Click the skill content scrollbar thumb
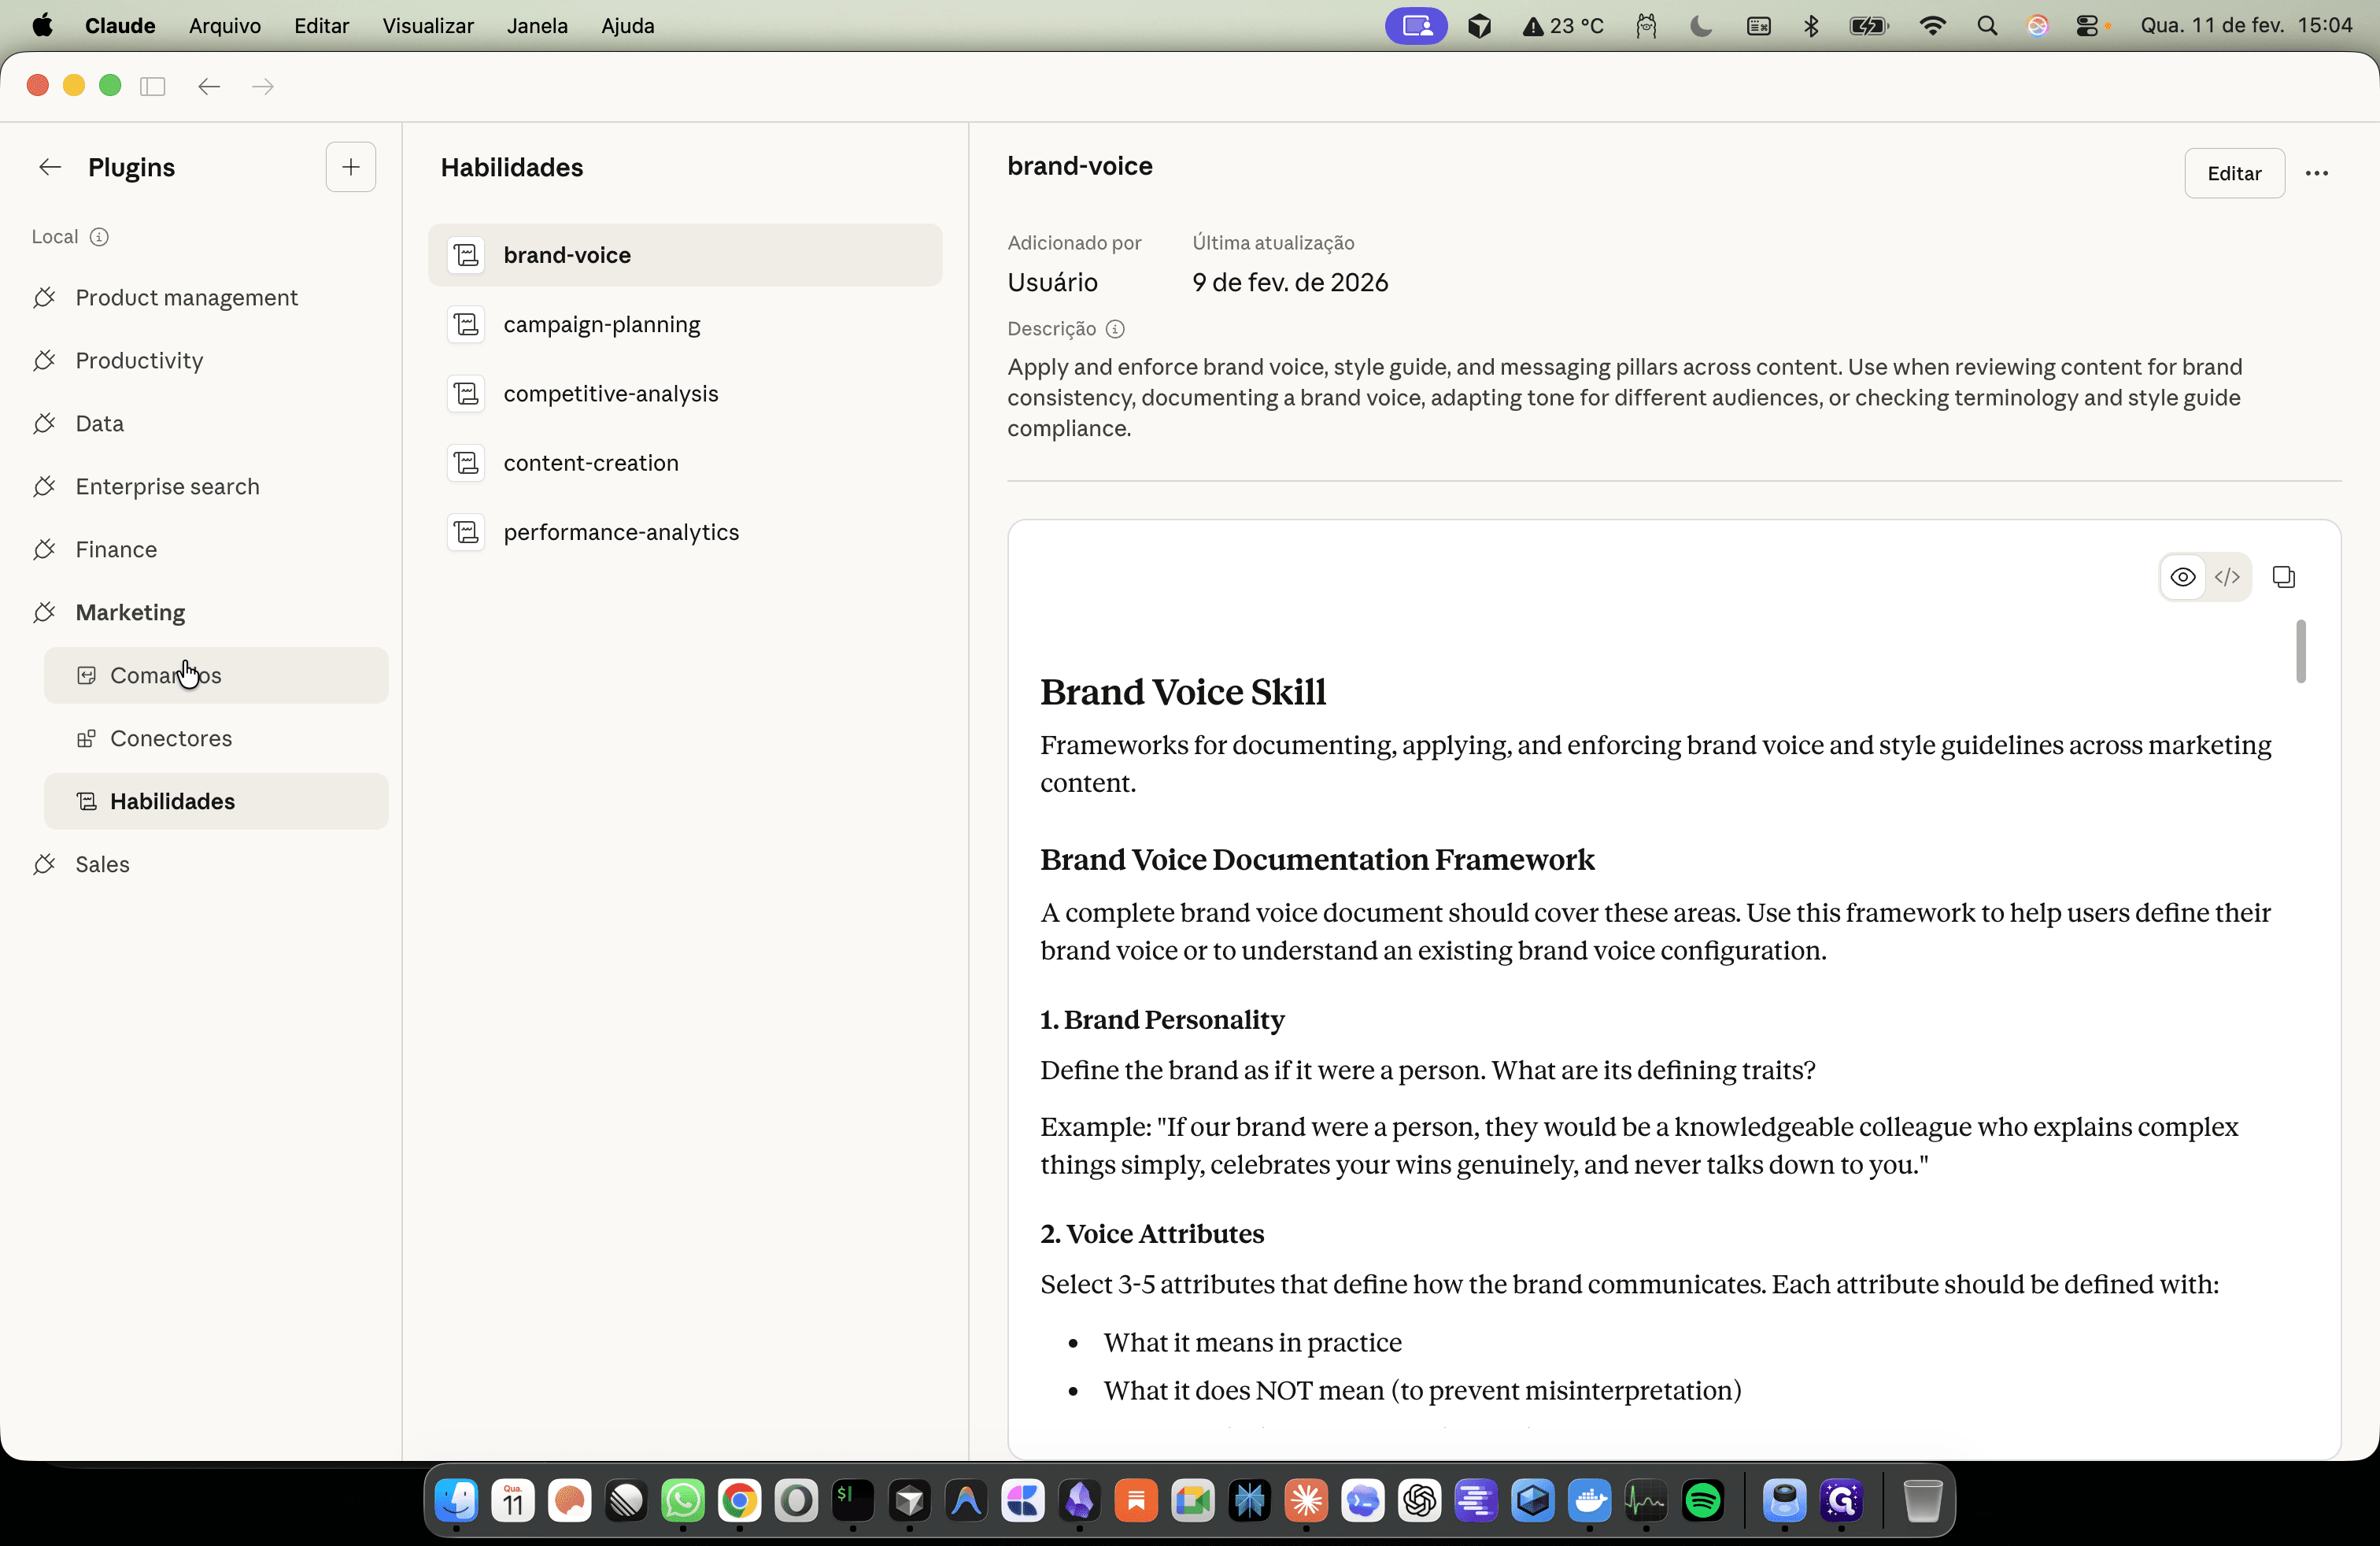2380x1546 pixels. point(2301,651)
